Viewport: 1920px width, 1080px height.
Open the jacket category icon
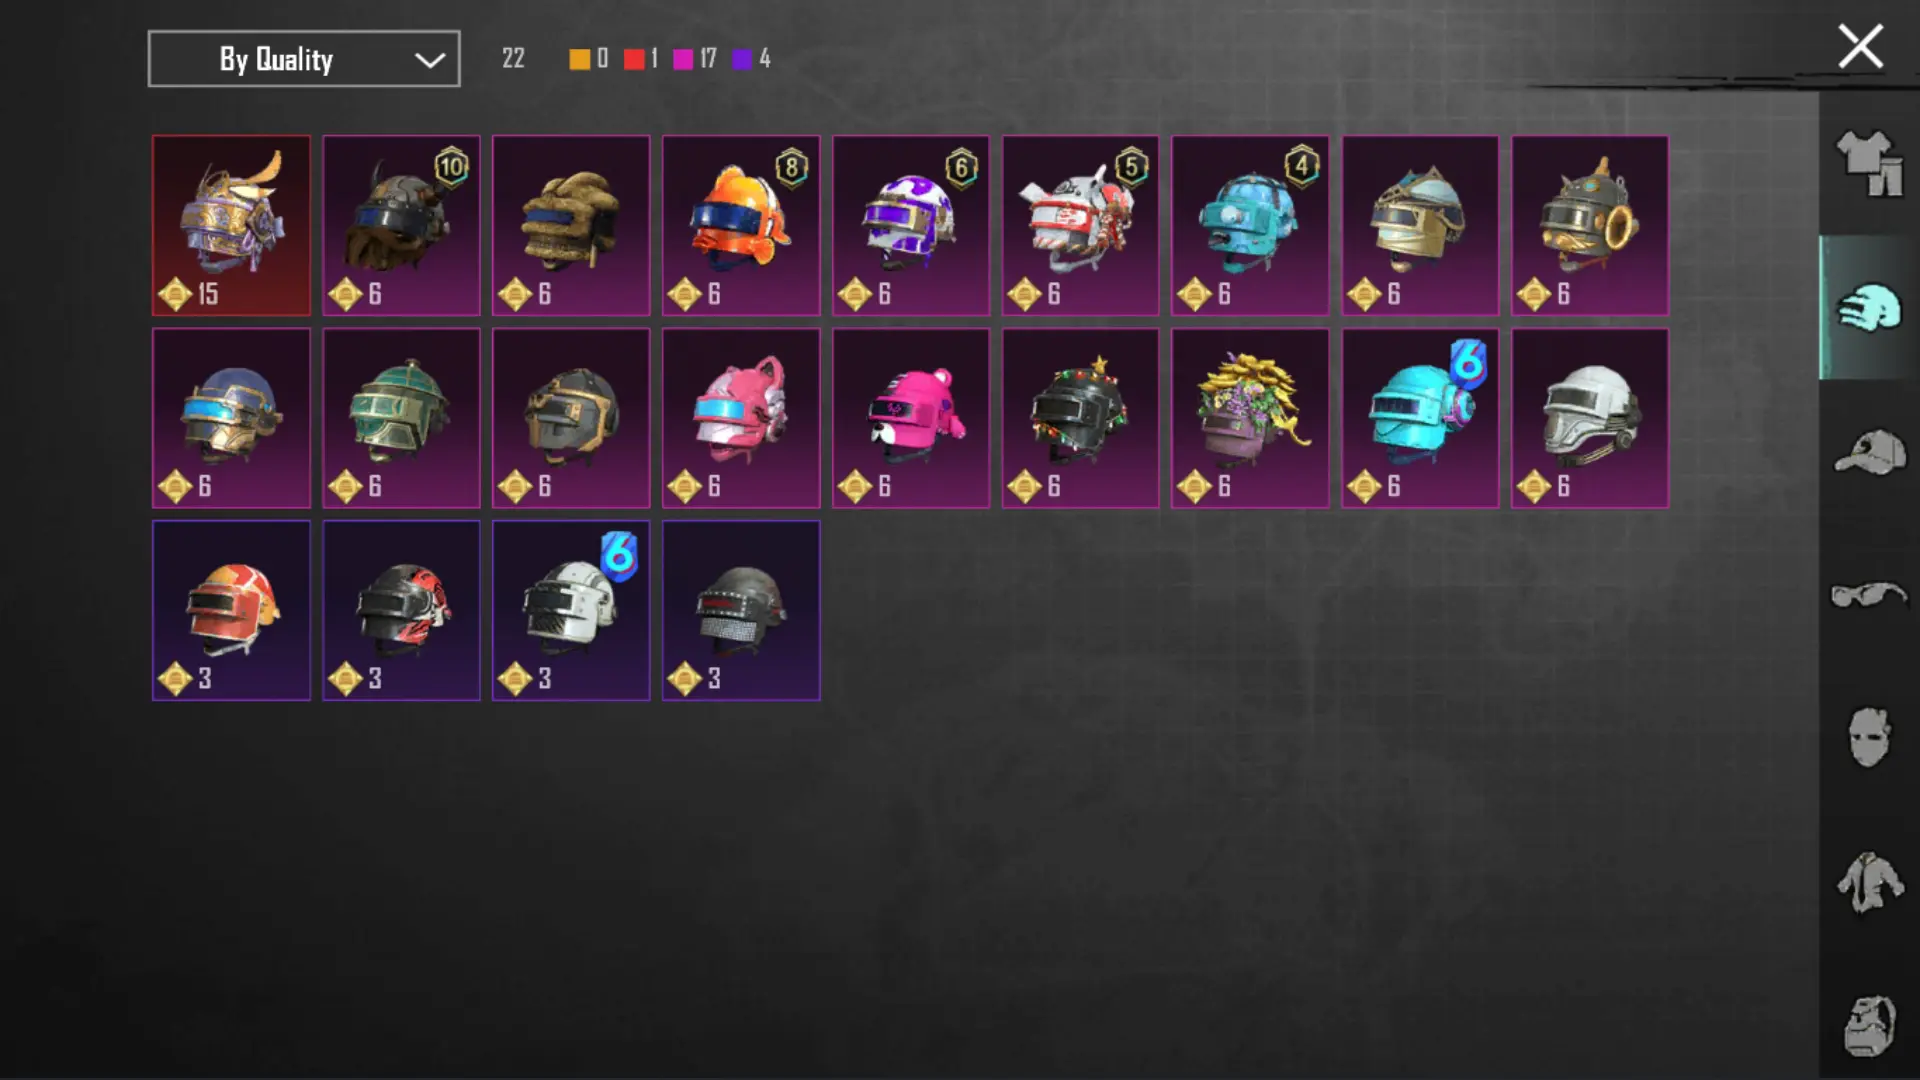pos(1868,882)
